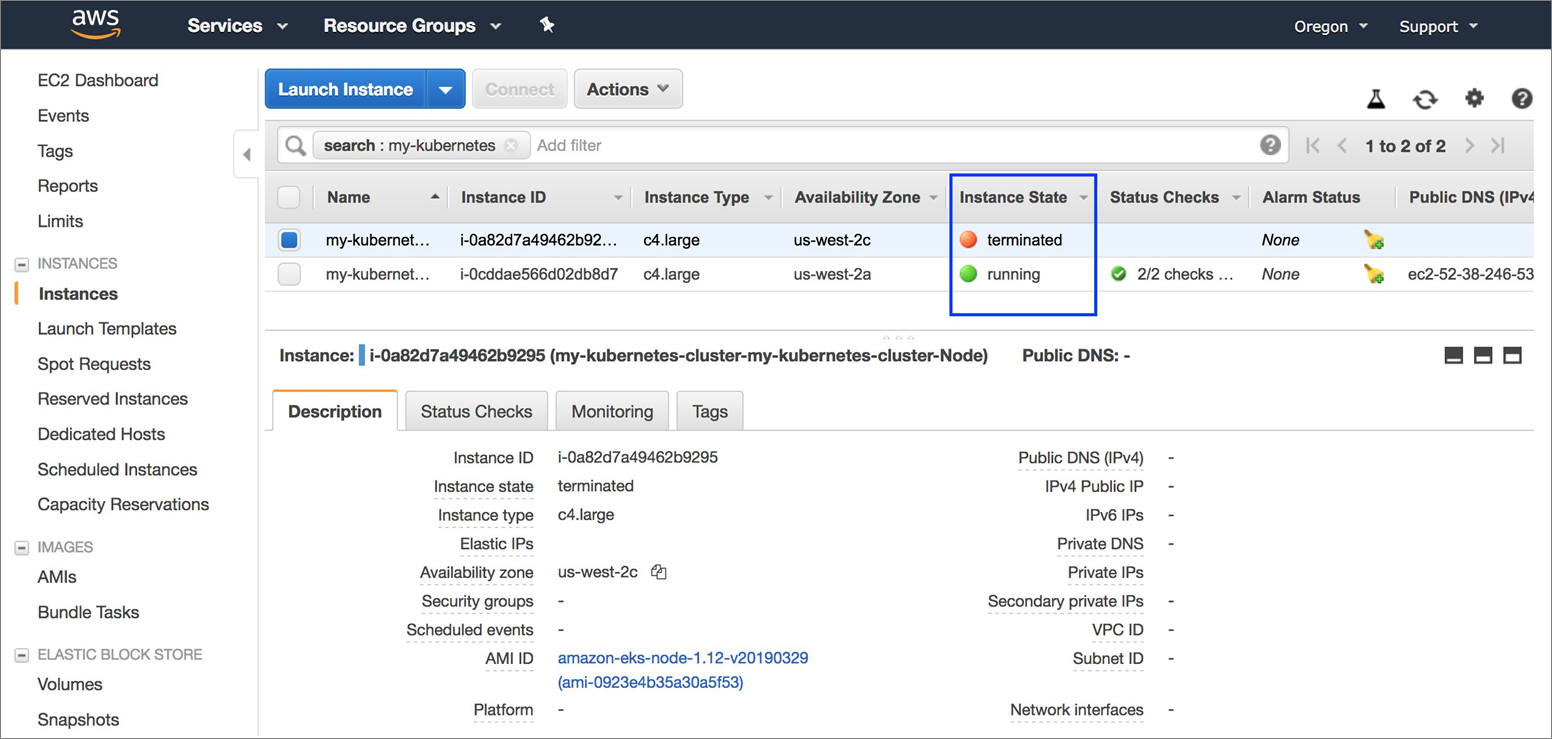The width and height of the screenshot is (1552, 739).
Task: Go to next page of results
Action: [1469, 146]
